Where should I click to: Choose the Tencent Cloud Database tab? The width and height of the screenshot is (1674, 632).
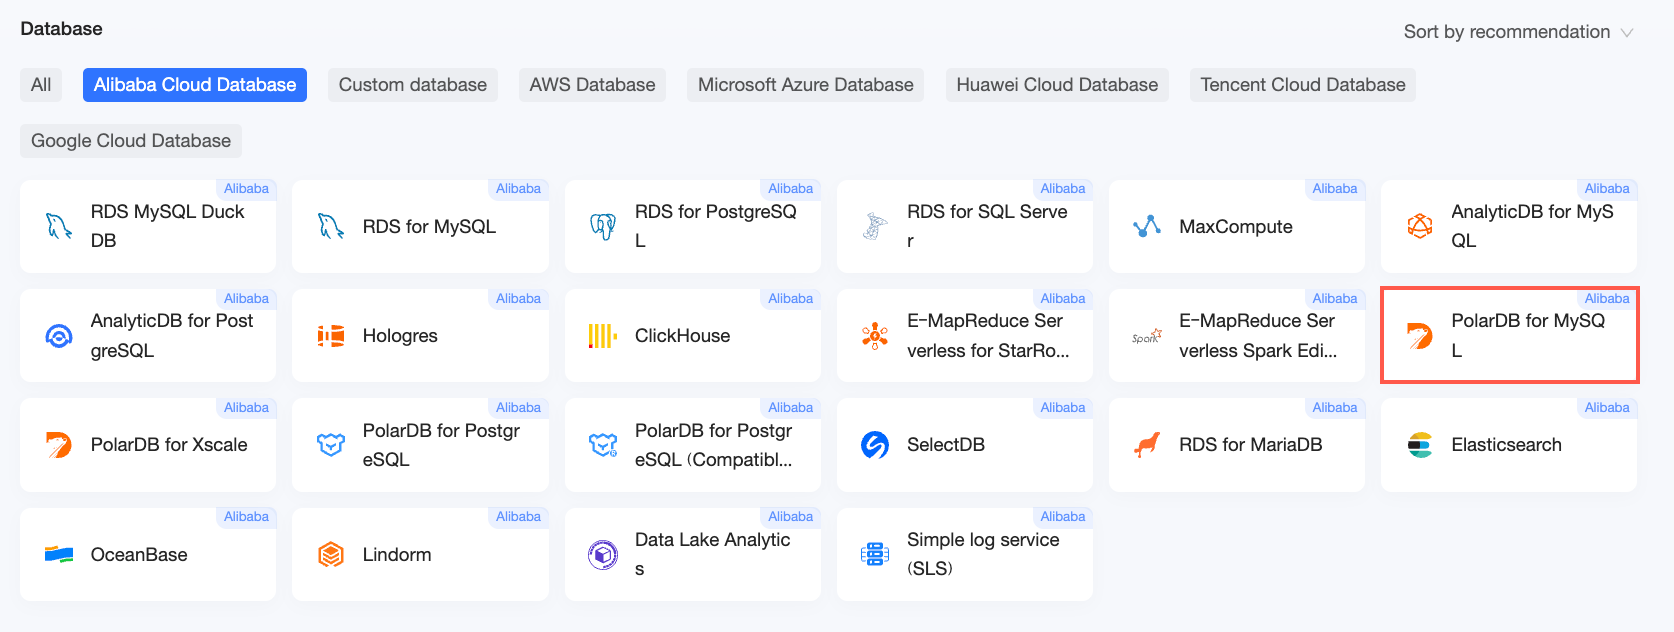(1303, 85)
